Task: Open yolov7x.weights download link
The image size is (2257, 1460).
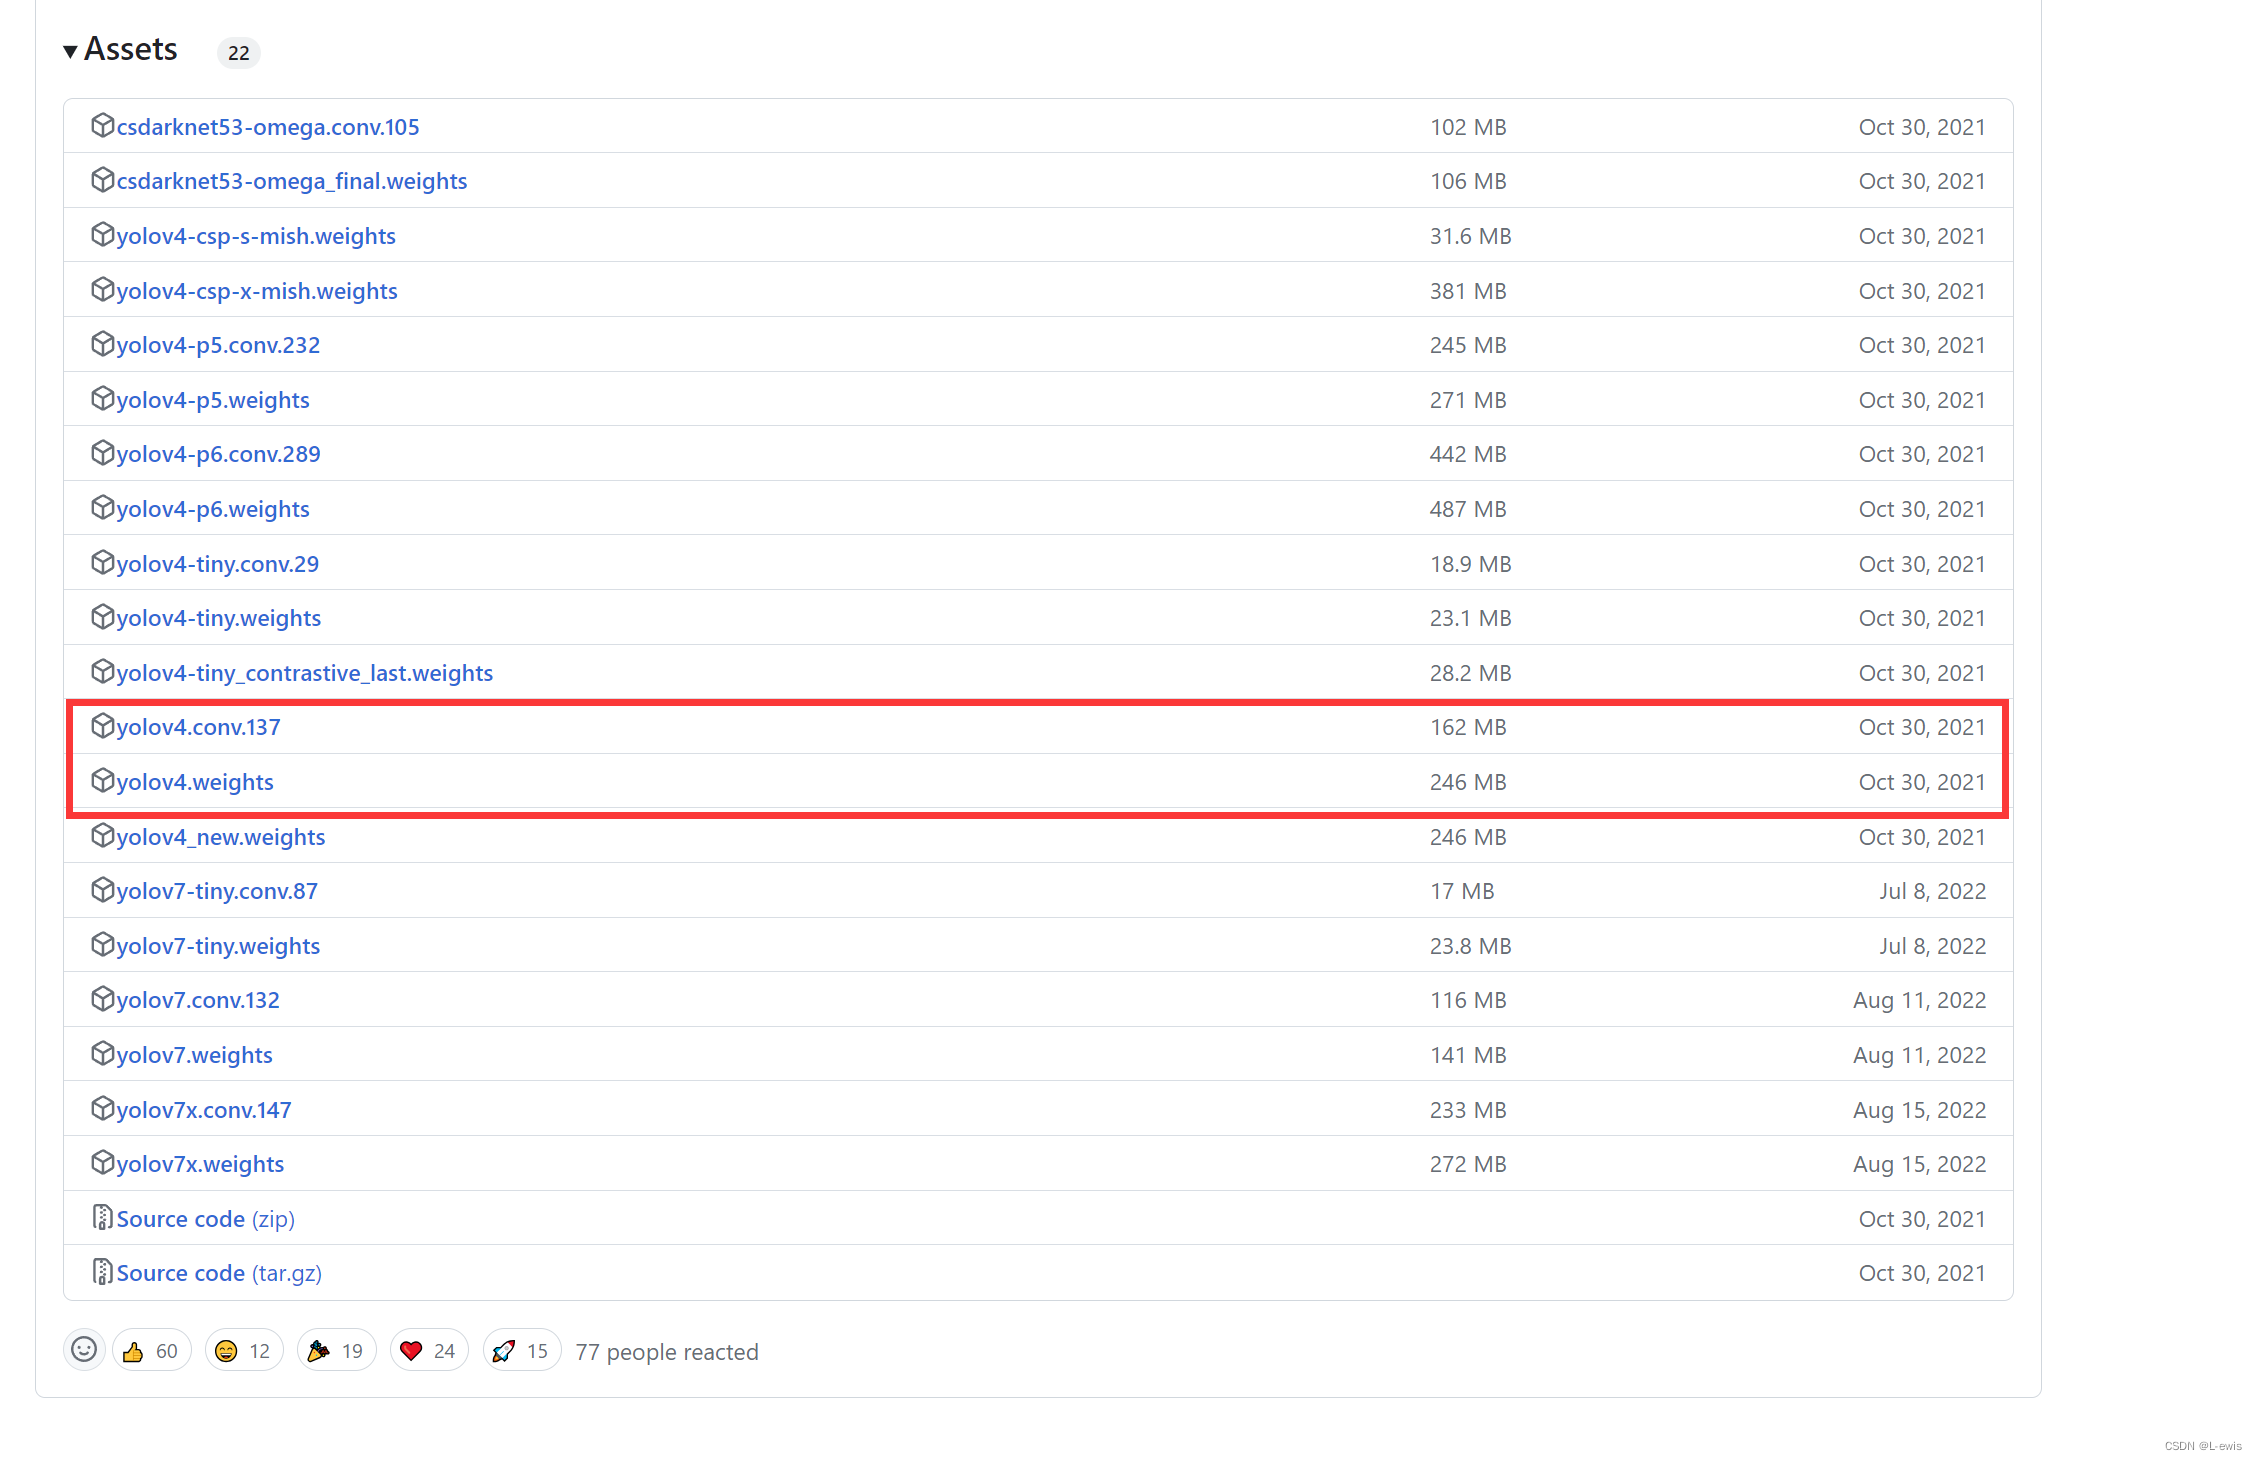Action: click(x=200, y=1164)
